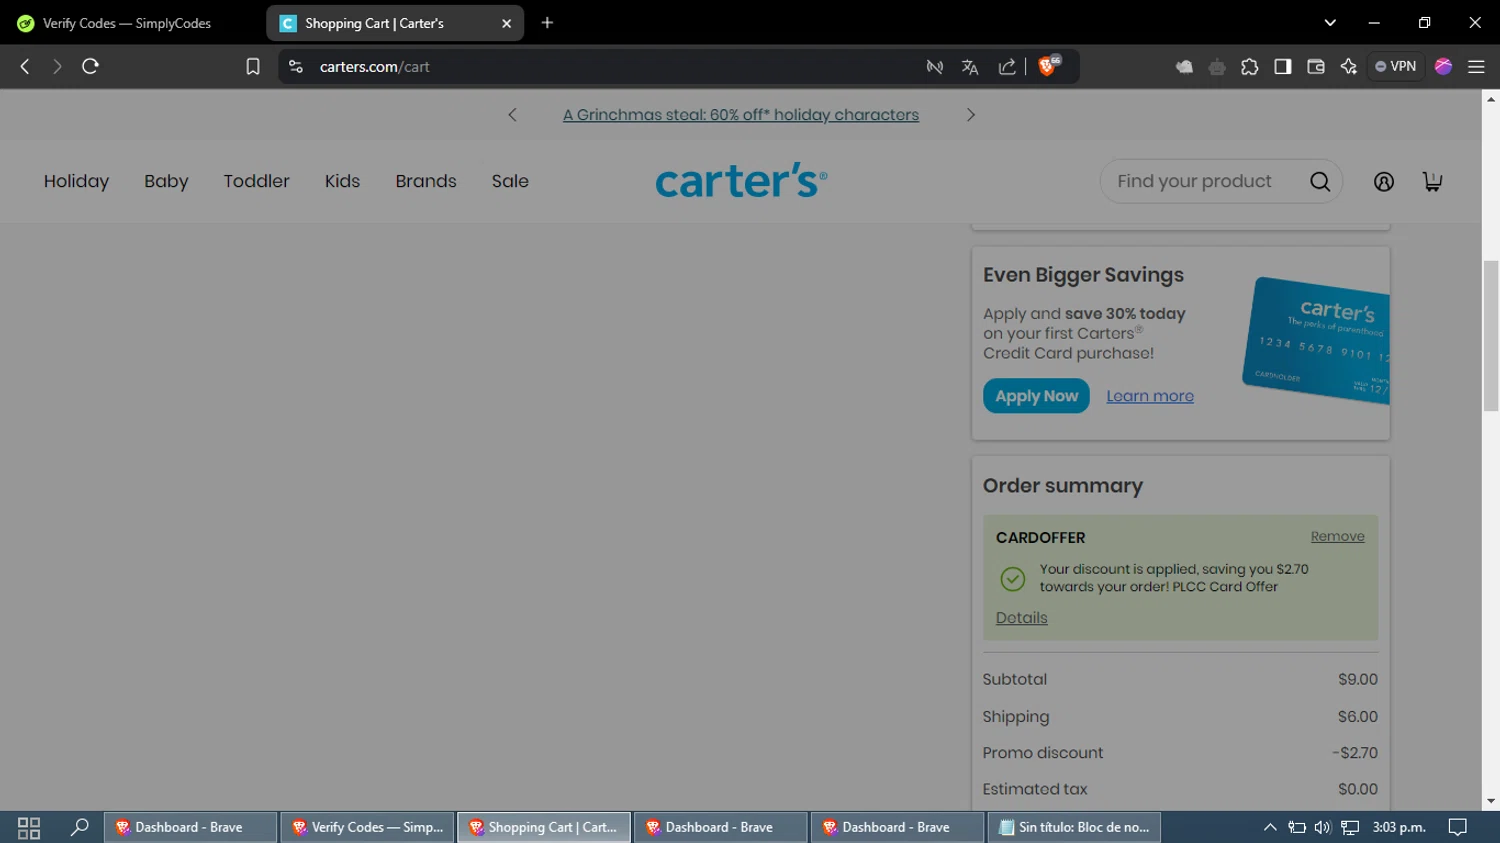The width and height of the screenshot is (1500, 843).
Task: Show hidden system tray icons
Action: [1270, 827]
